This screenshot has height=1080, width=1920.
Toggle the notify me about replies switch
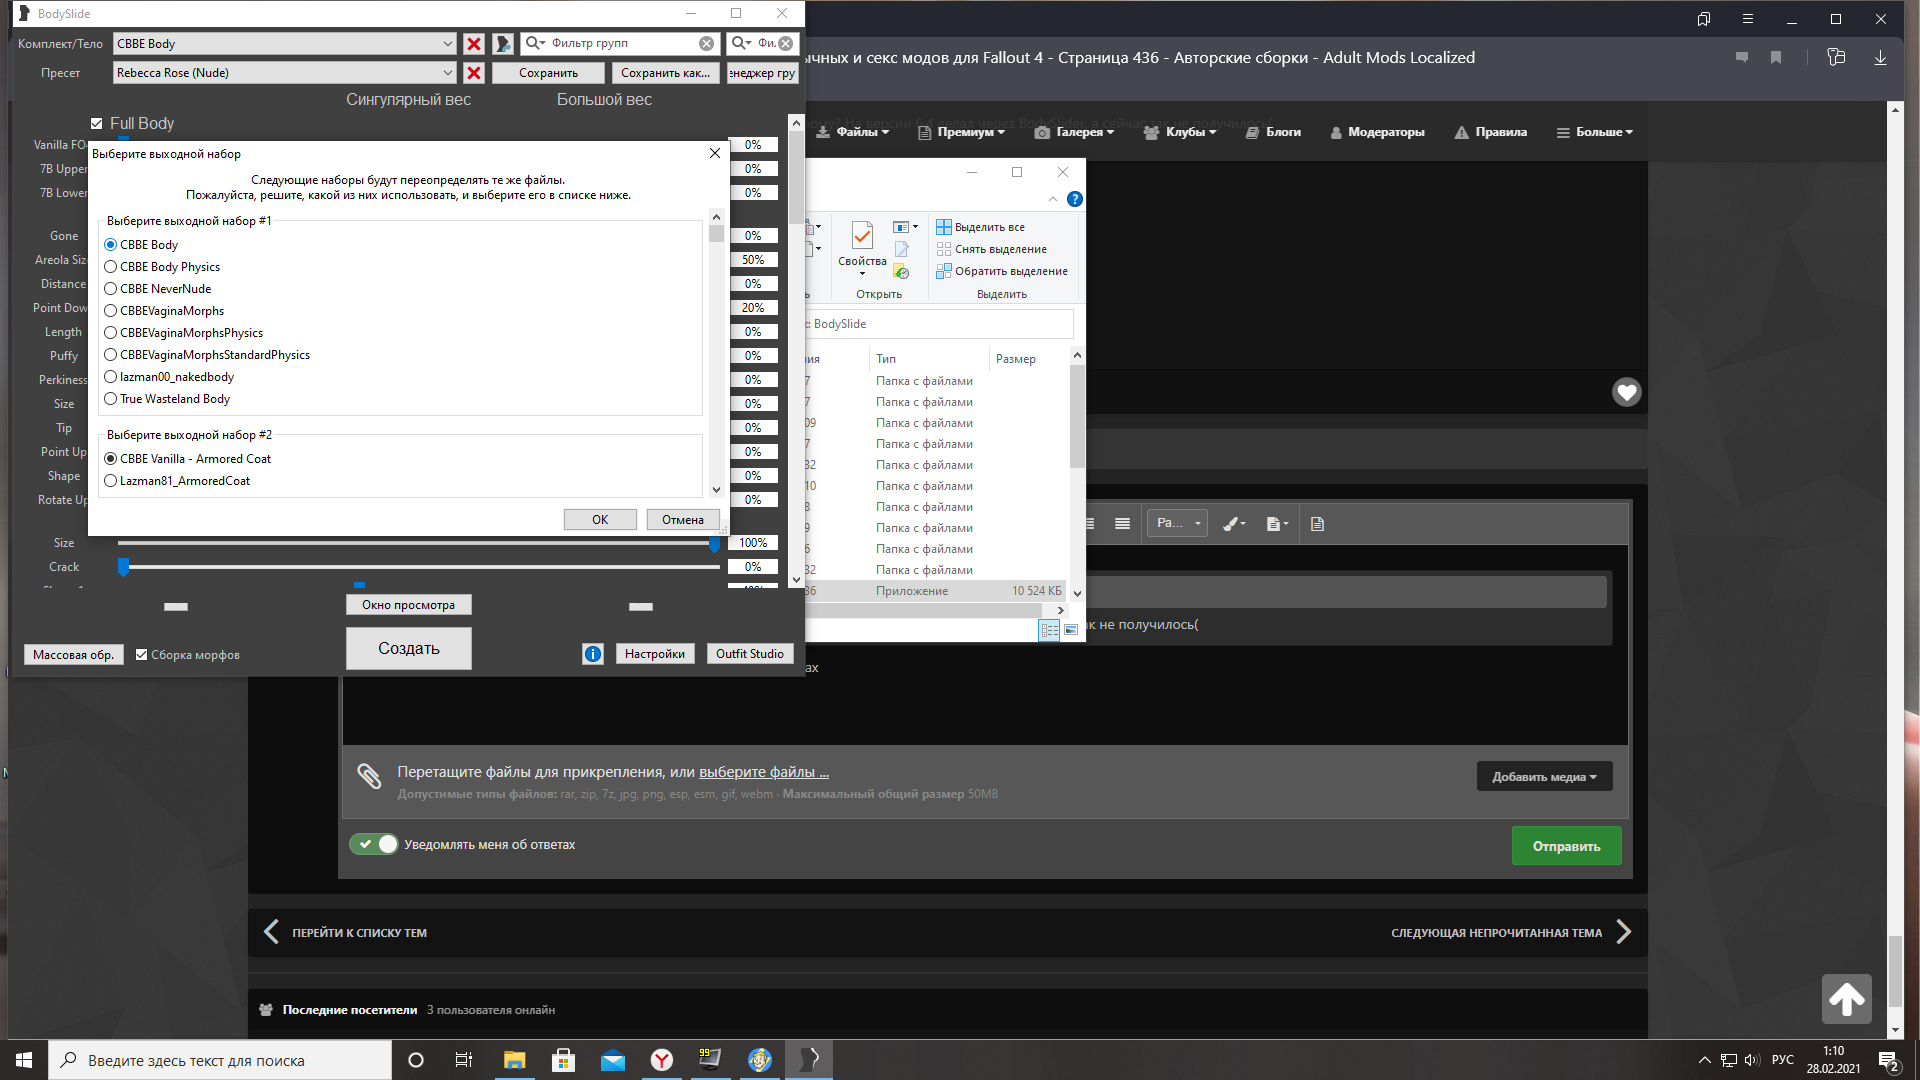click(374, 844)
